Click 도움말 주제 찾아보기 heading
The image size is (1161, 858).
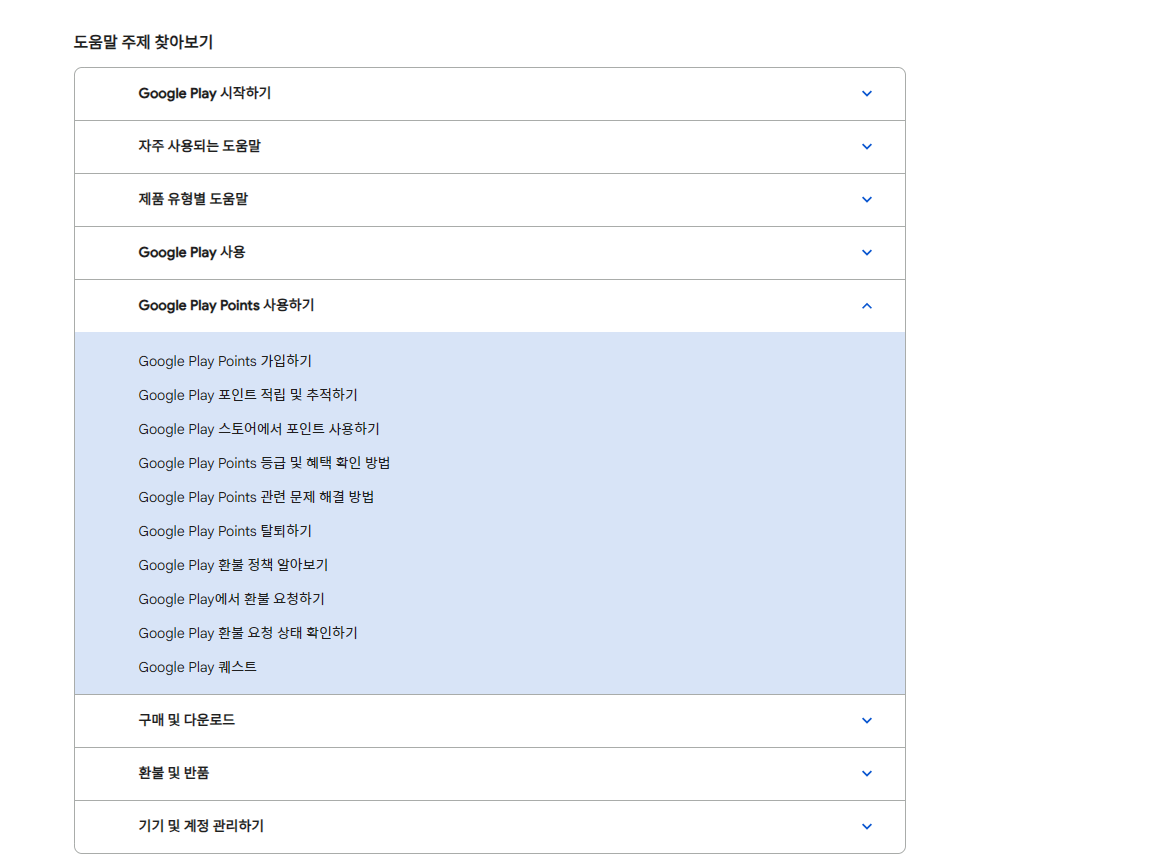coord(144,42)
